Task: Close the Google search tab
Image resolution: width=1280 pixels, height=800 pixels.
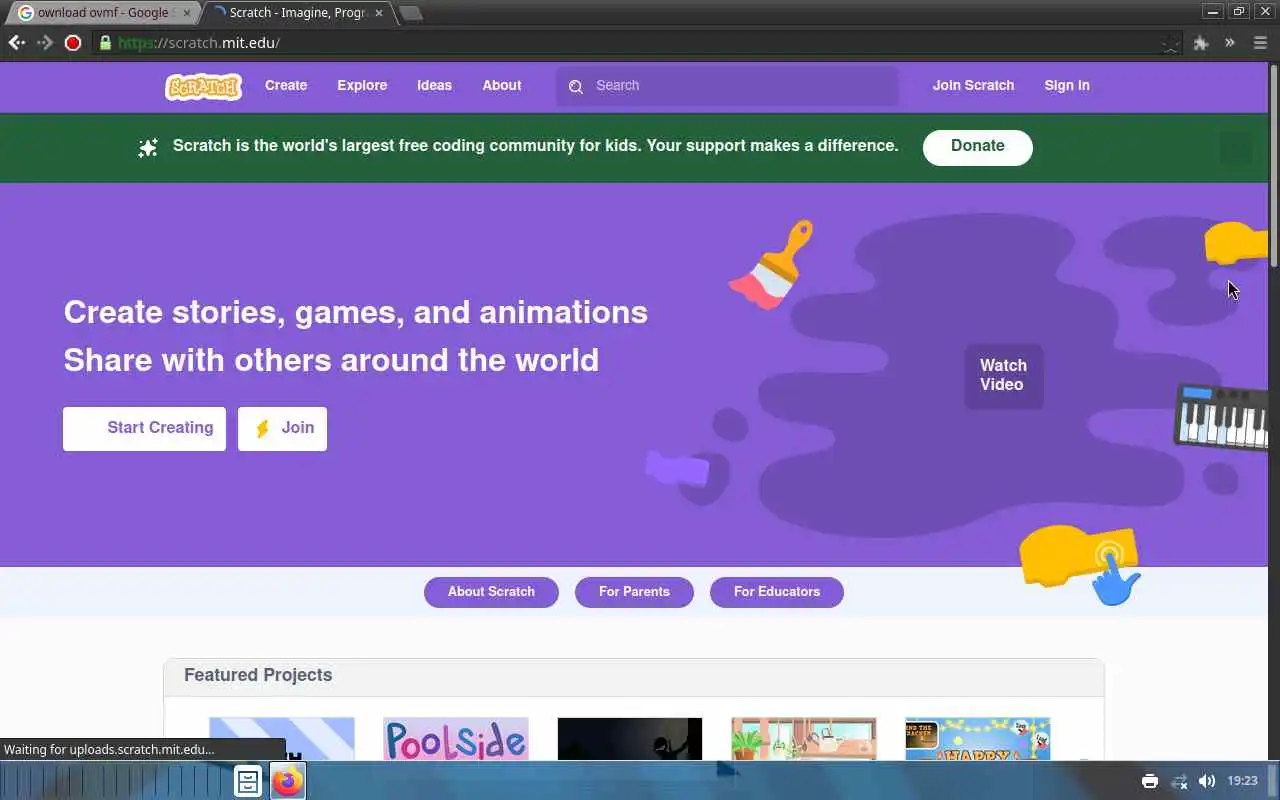Action: point(187,13)
